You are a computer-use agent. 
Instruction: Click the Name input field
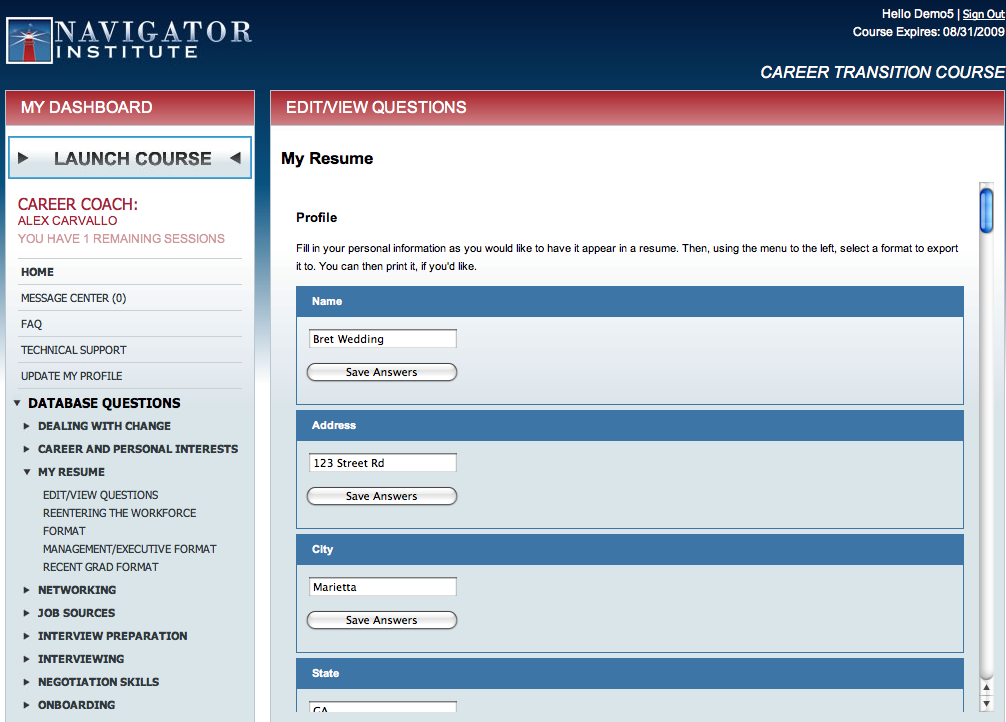coord(382,339)
